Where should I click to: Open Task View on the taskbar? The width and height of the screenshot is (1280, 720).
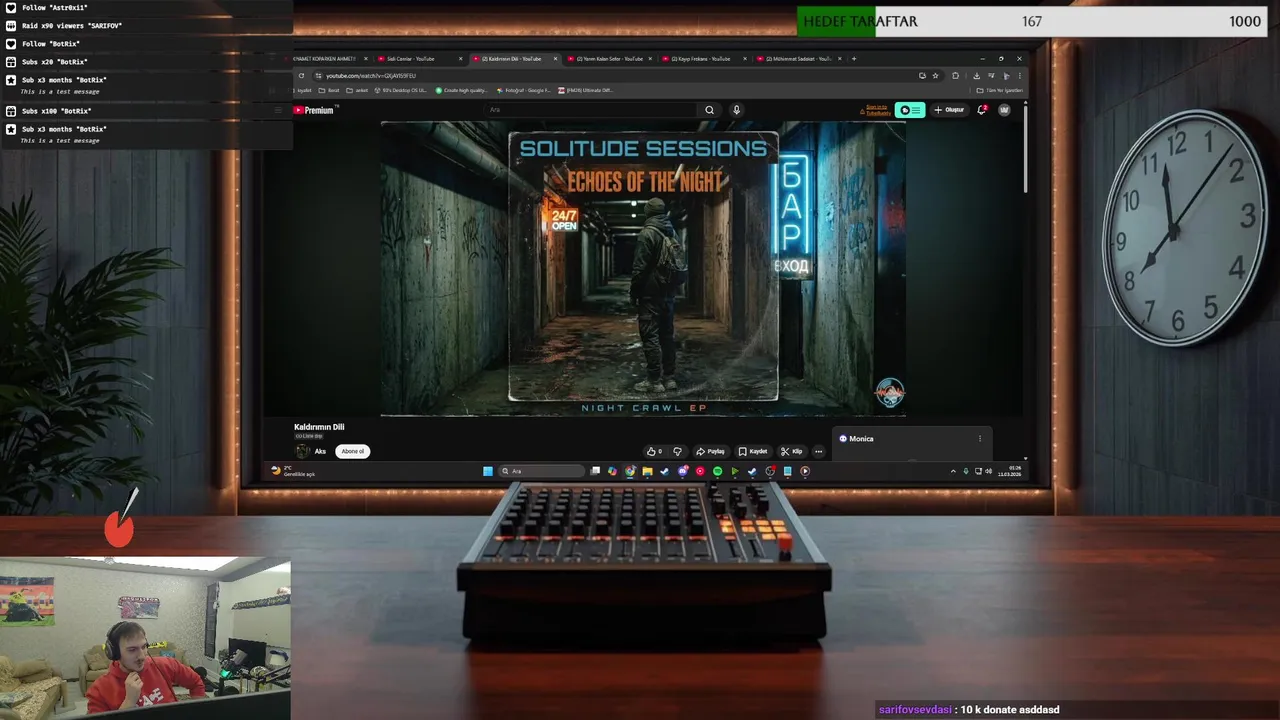pos(595,471)
